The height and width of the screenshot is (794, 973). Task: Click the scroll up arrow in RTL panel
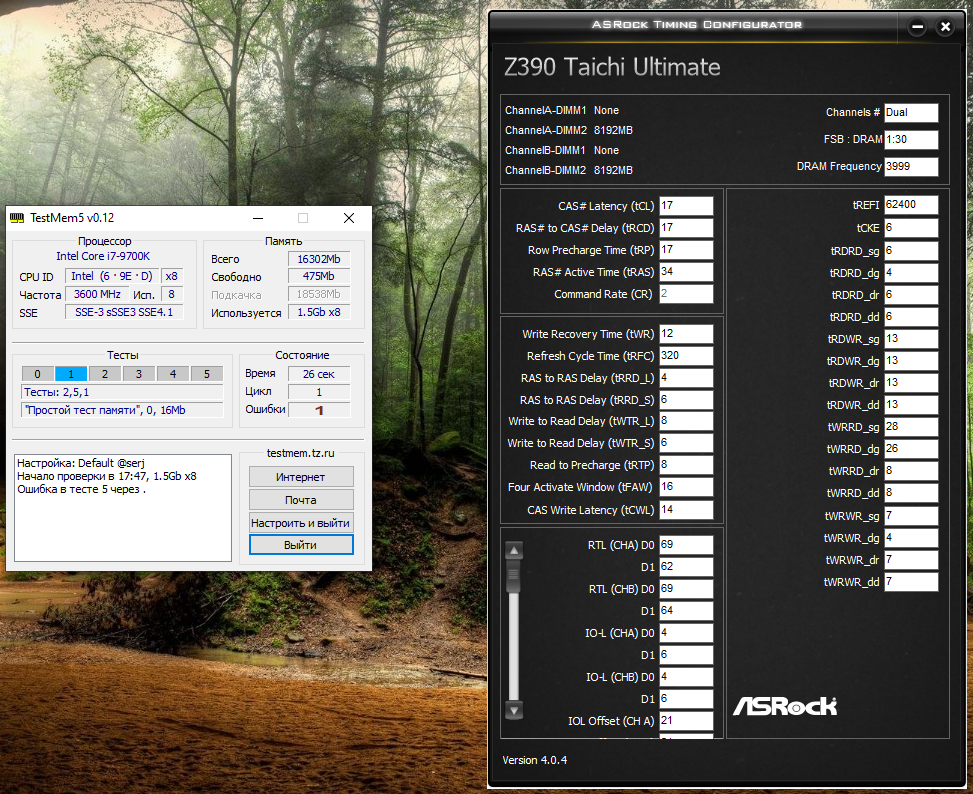coord(514,550)
